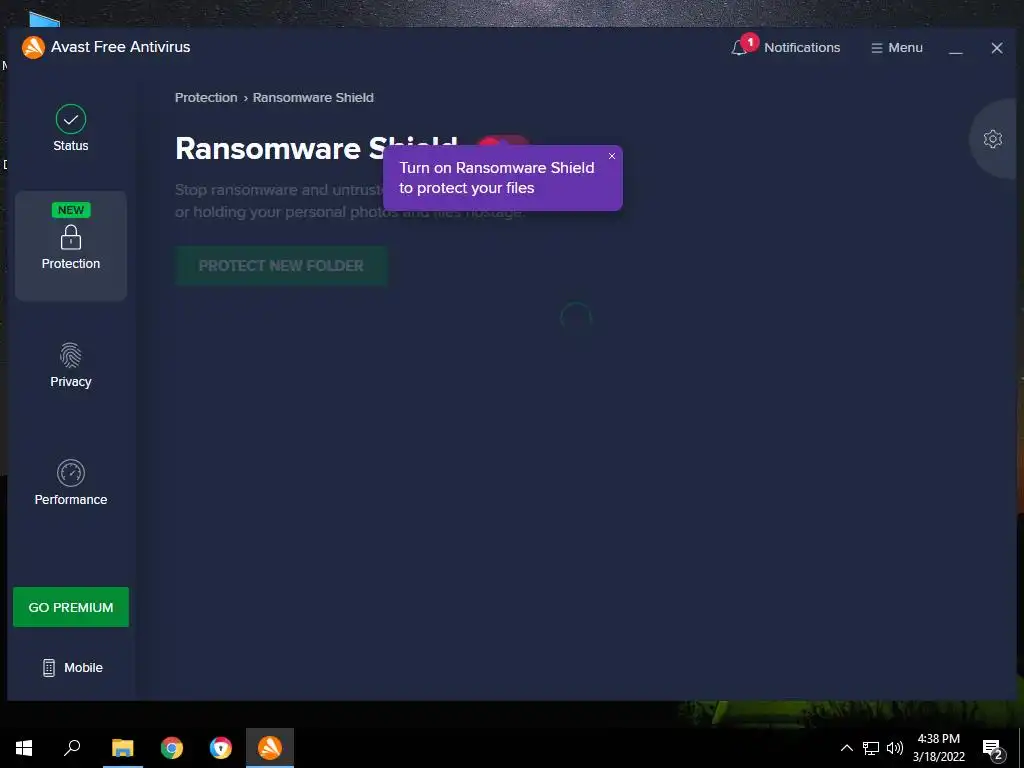Open the Privacy fingerprint section
The height and width of the screenshot is (768, 1024).
coord(71,365)
